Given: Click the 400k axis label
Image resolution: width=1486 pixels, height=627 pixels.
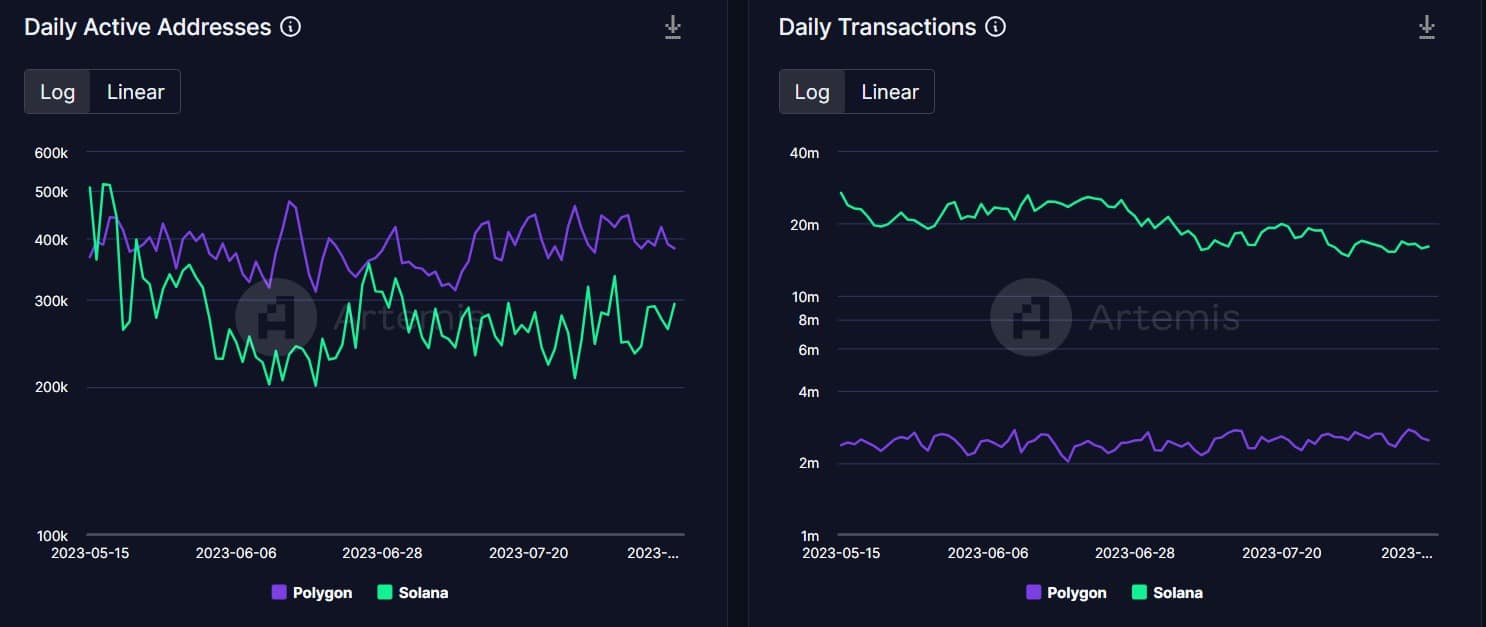Looking at the screenshot, I should 51,240.
